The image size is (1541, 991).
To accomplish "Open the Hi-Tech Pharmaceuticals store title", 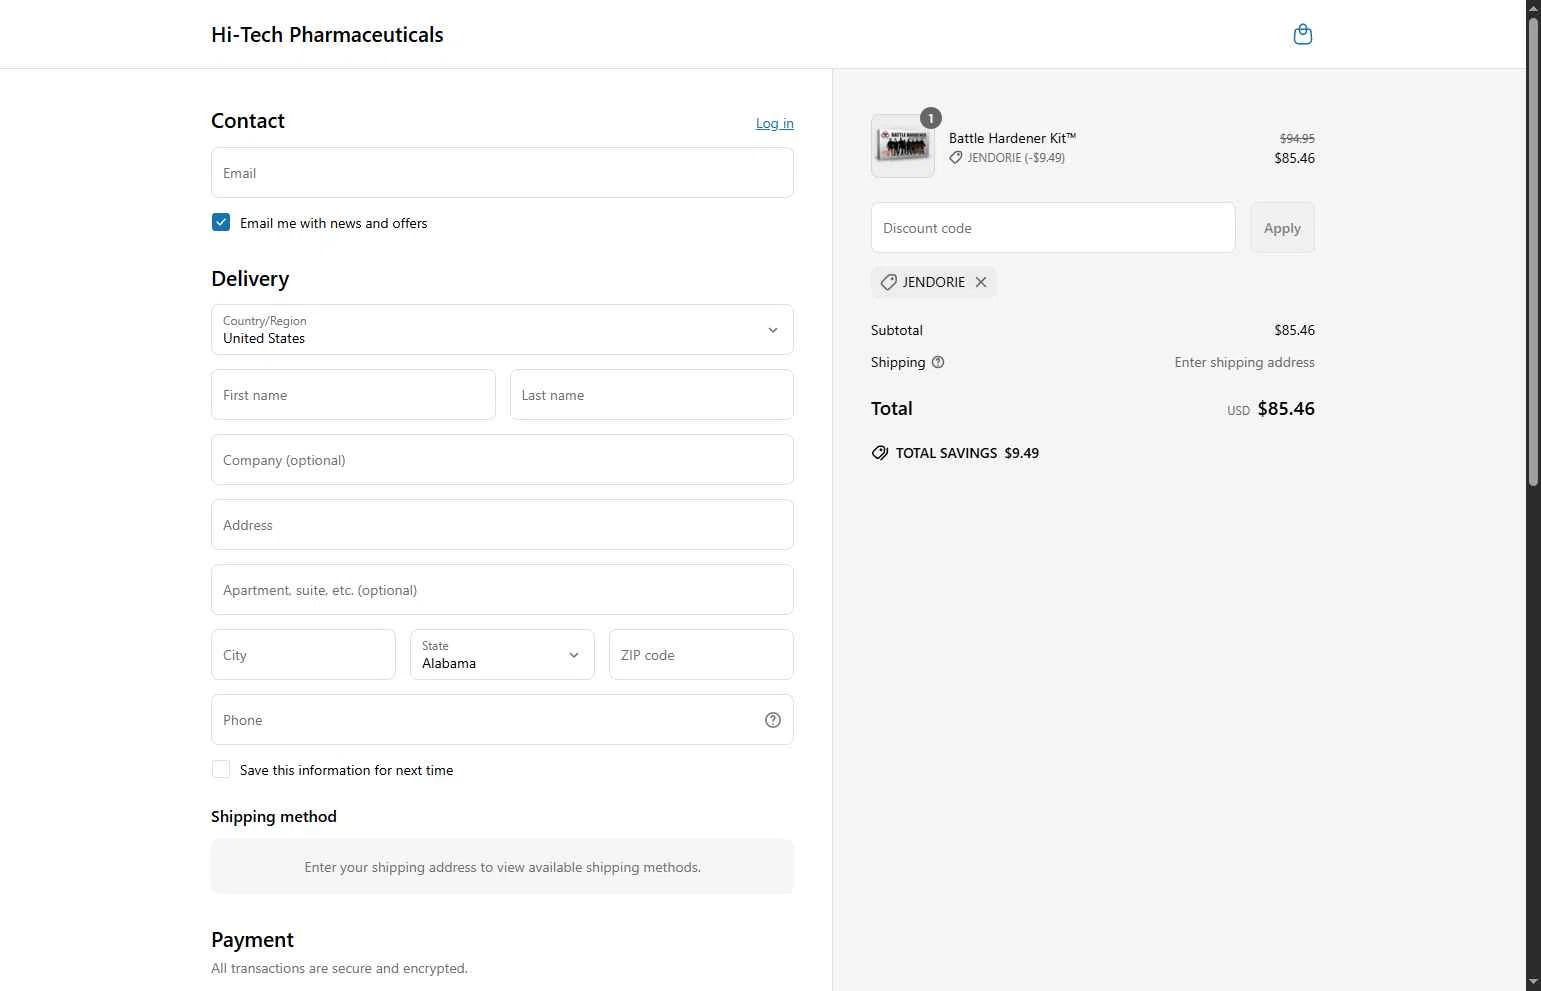I will pyautogui.click(x=327, y=34).
